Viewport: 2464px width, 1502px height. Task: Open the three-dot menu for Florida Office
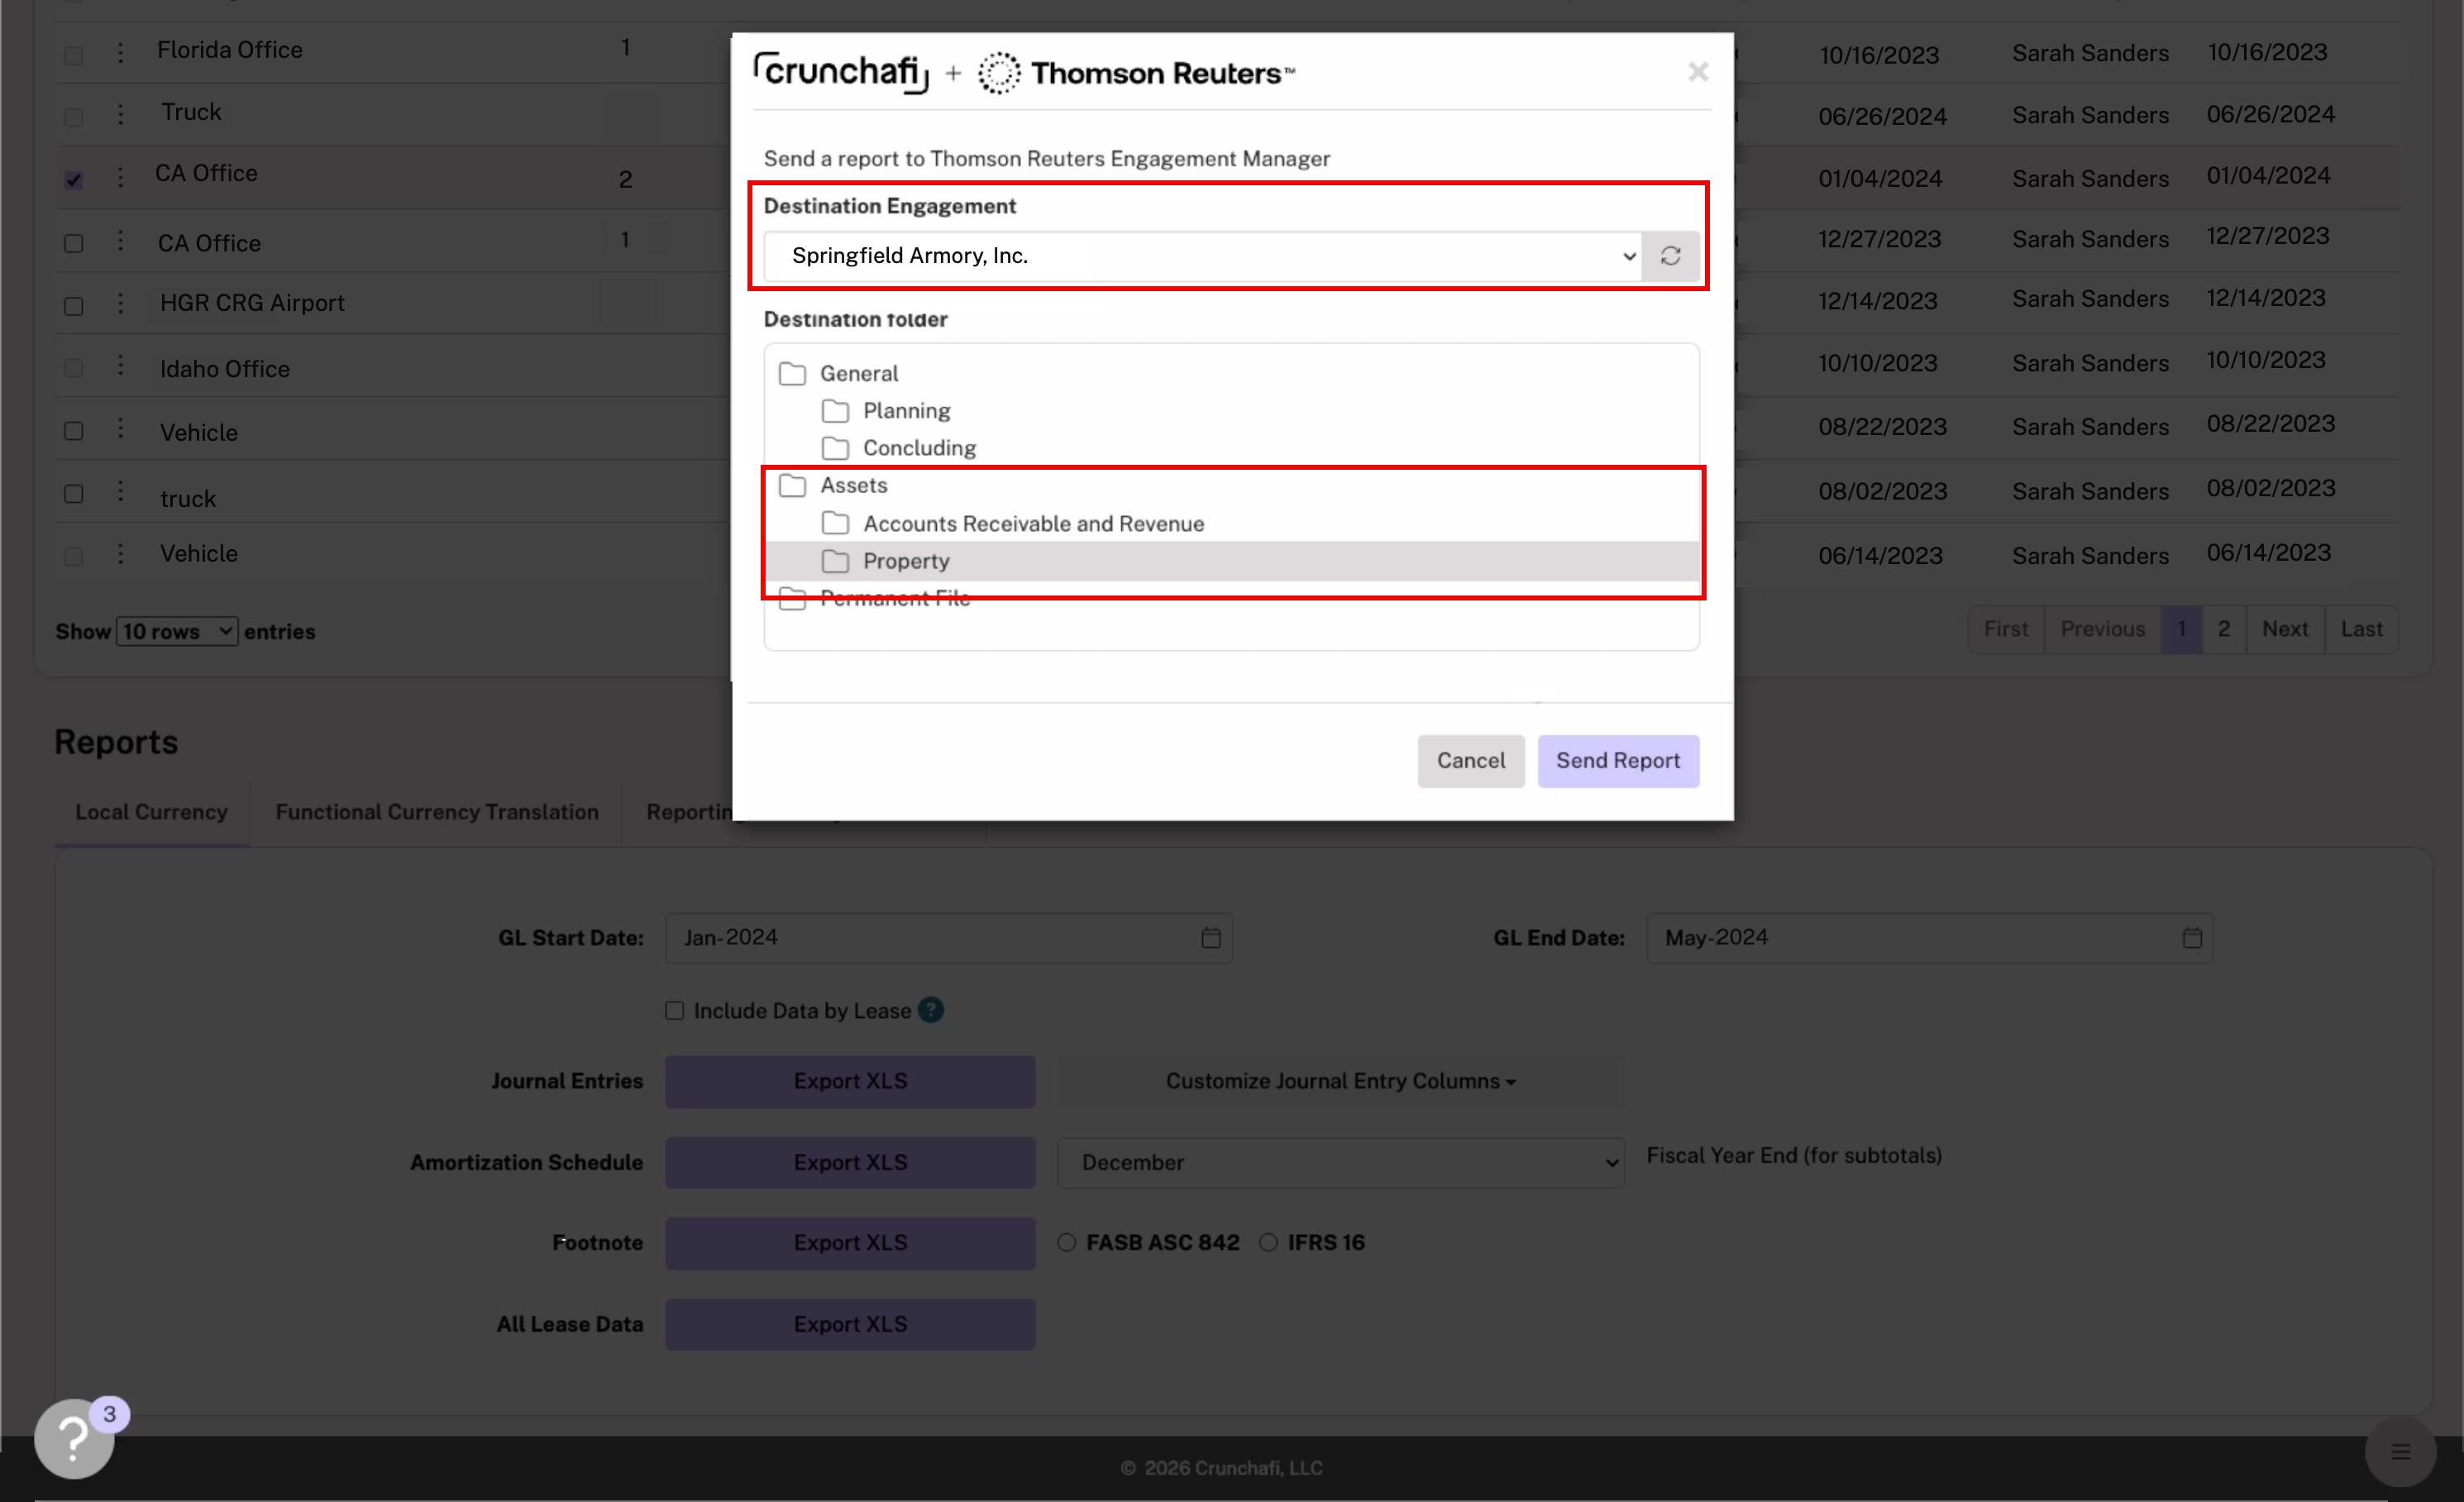point(120,52)
